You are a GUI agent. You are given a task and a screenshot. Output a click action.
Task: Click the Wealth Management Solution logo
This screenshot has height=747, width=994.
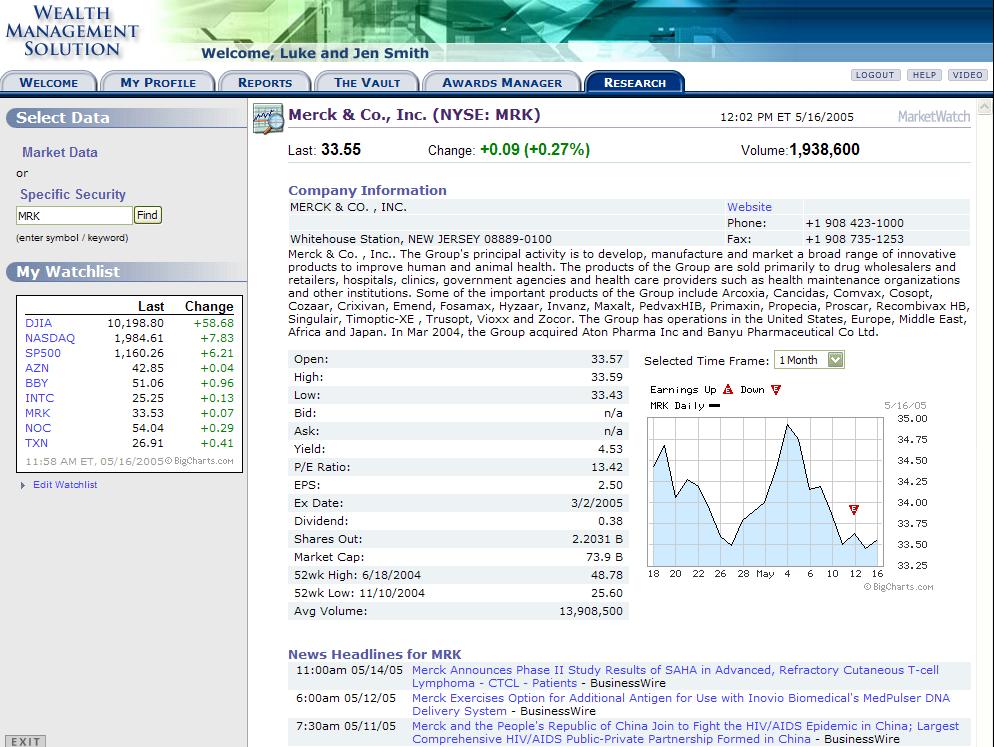[x=72, y=31]
